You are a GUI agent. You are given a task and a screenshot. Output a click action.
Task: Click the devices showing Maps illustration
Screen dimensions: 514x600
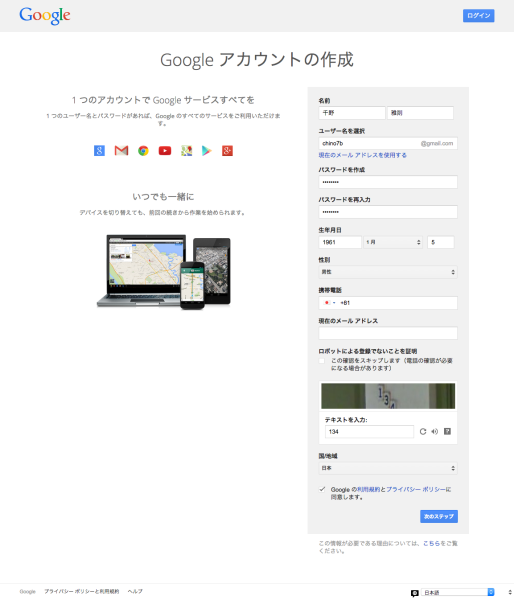[164, 272]
